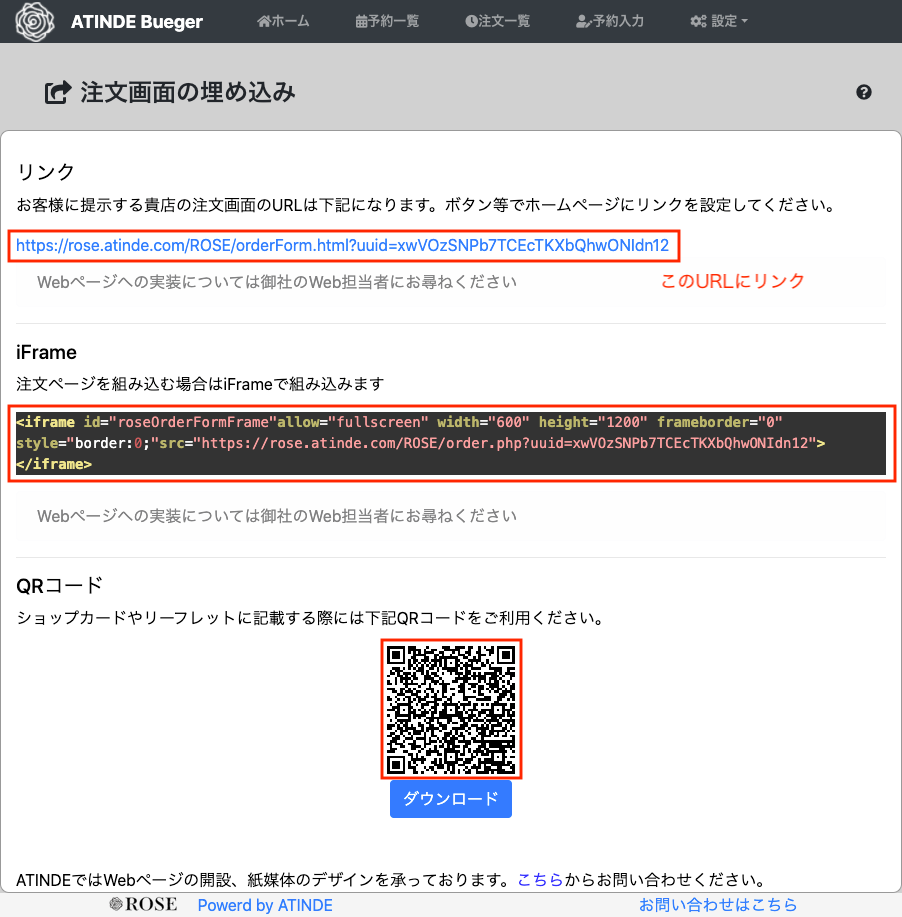Click the iFrame section heading
The image size is (902, 917).
click(x=46, y=353)
